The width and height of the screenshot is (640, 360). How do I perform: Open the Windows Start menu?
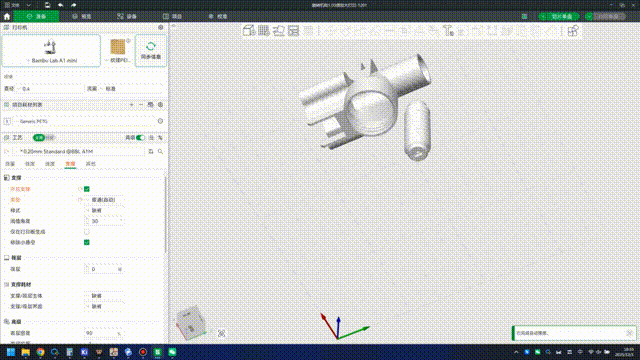[x=11, y=352]
